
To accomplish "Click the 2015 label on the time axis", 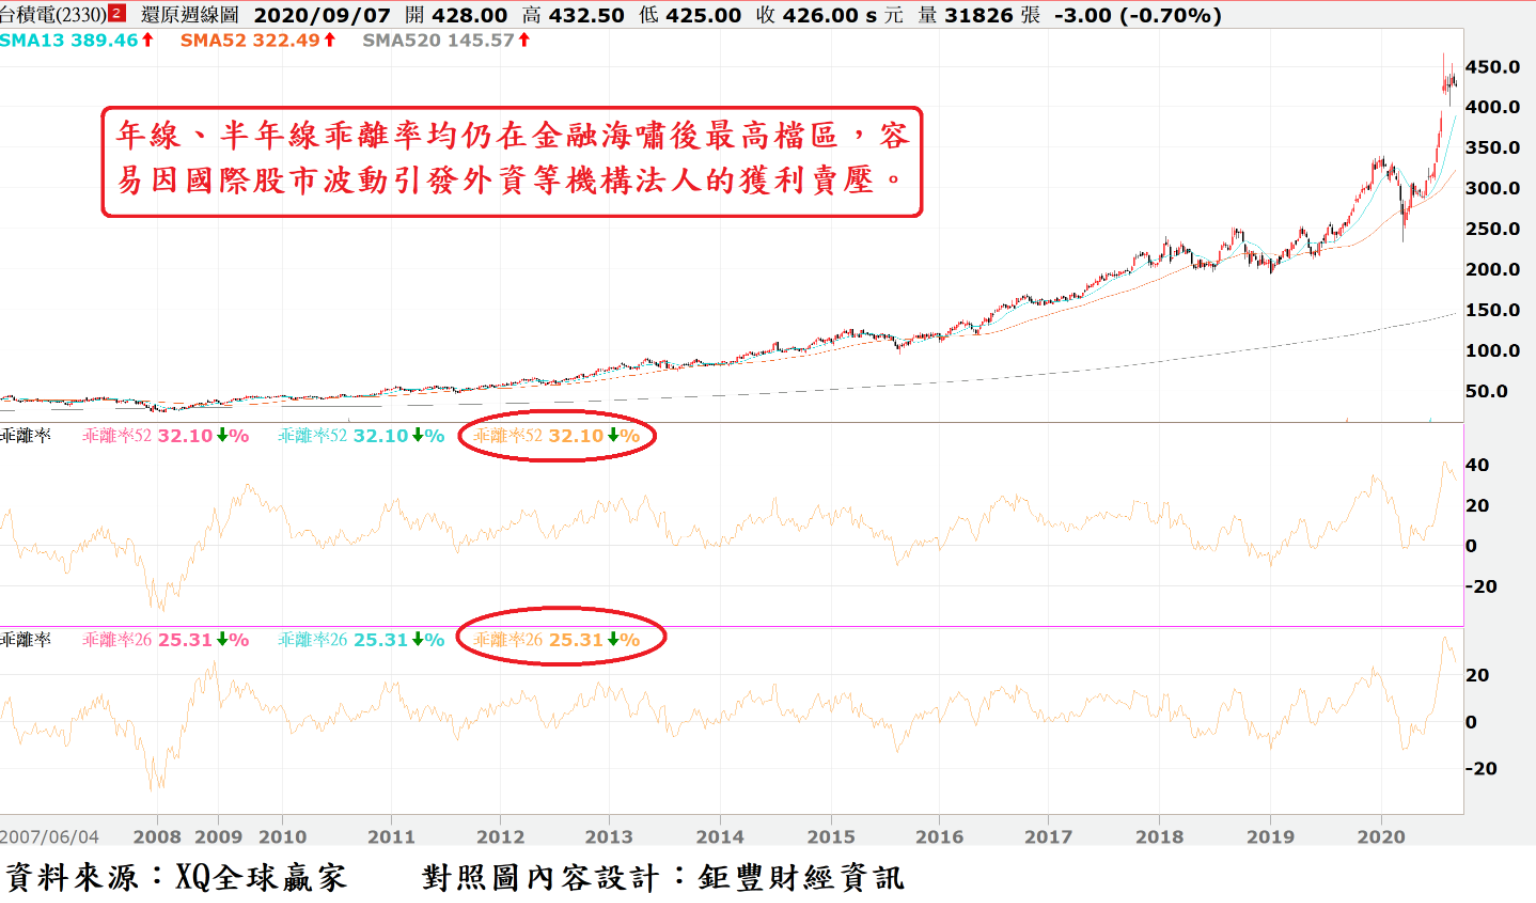I will point(830,837).
